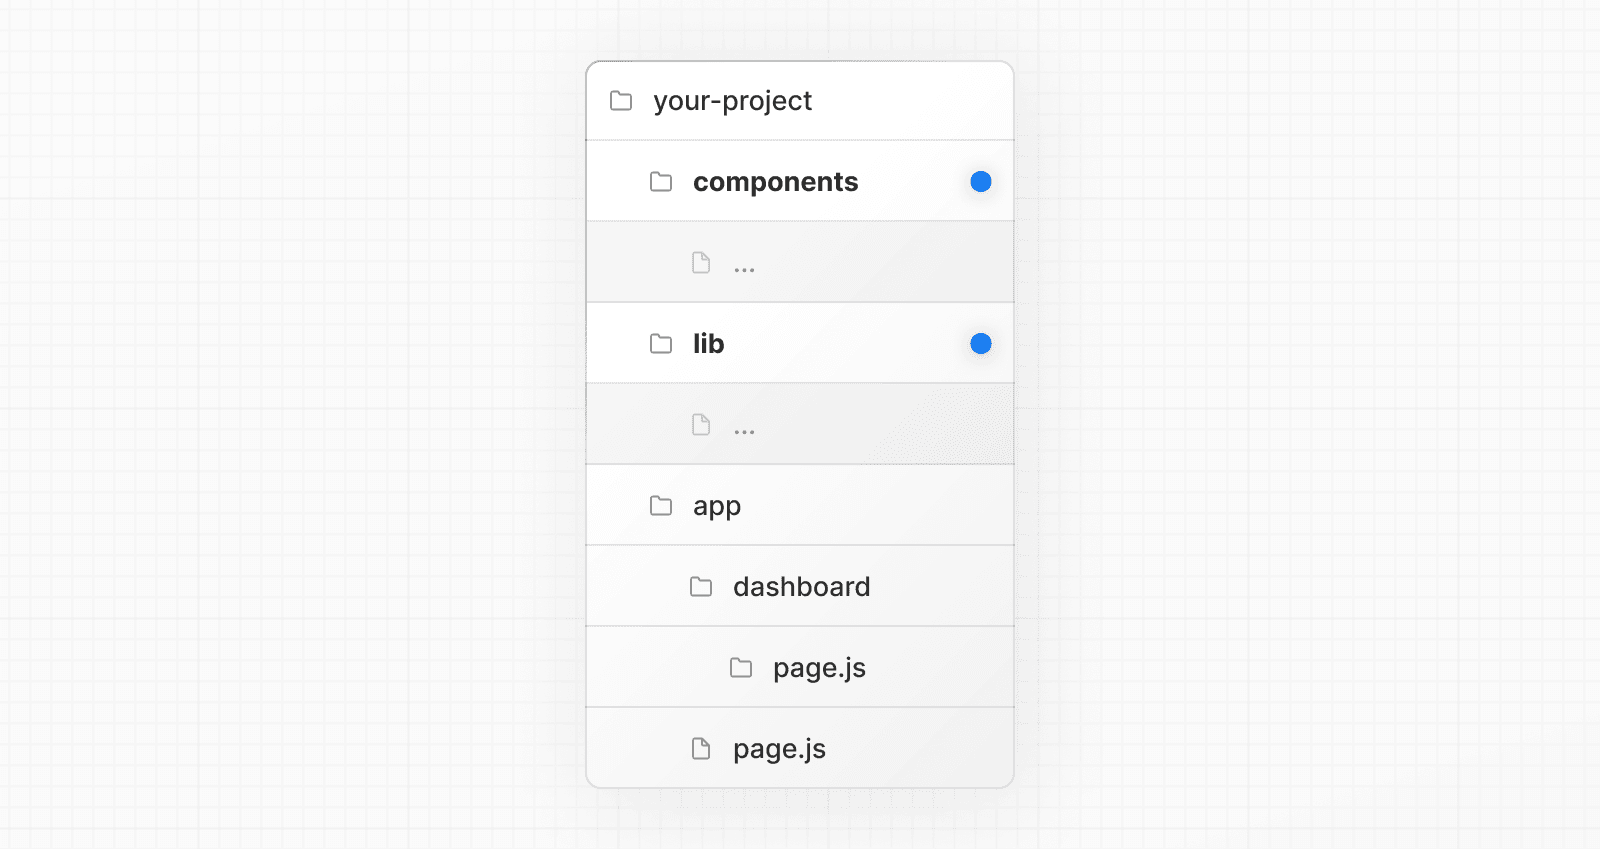
Task: Select the lib folder name
Action: click(x=708, y=344)
